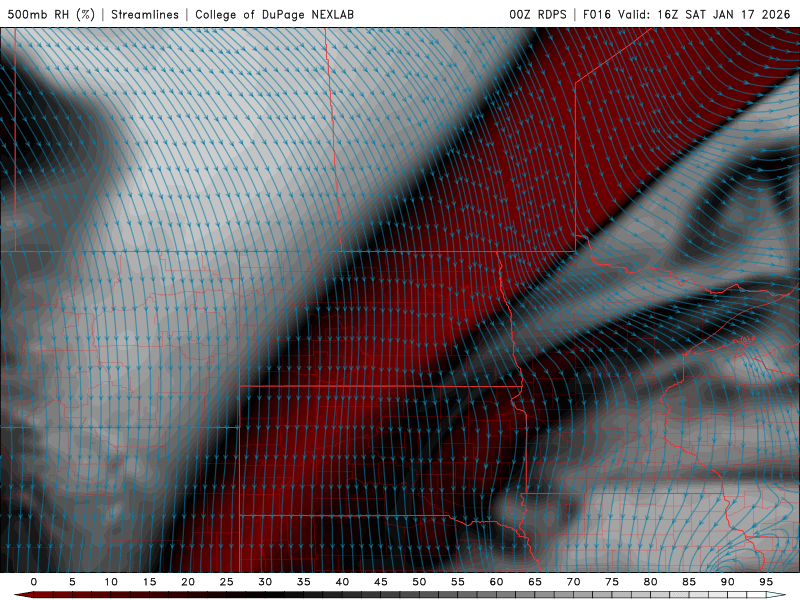Click the colorbar label '50'

coord(419,582)
